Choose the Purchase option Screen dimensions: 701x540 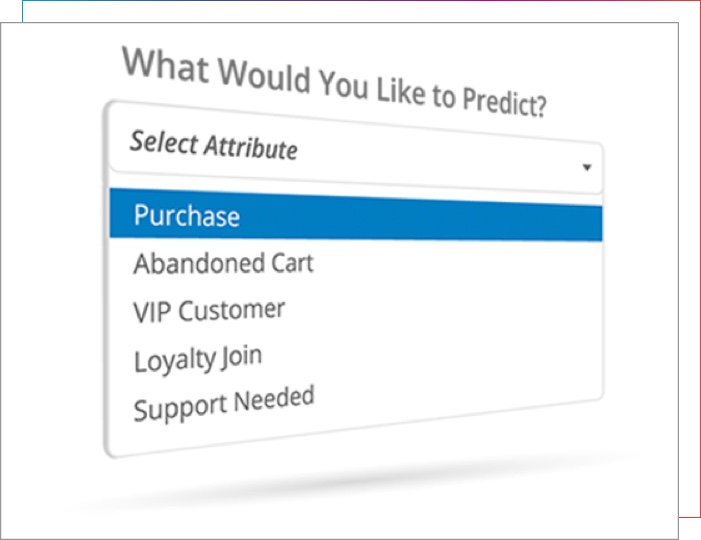tap(187, 215)
